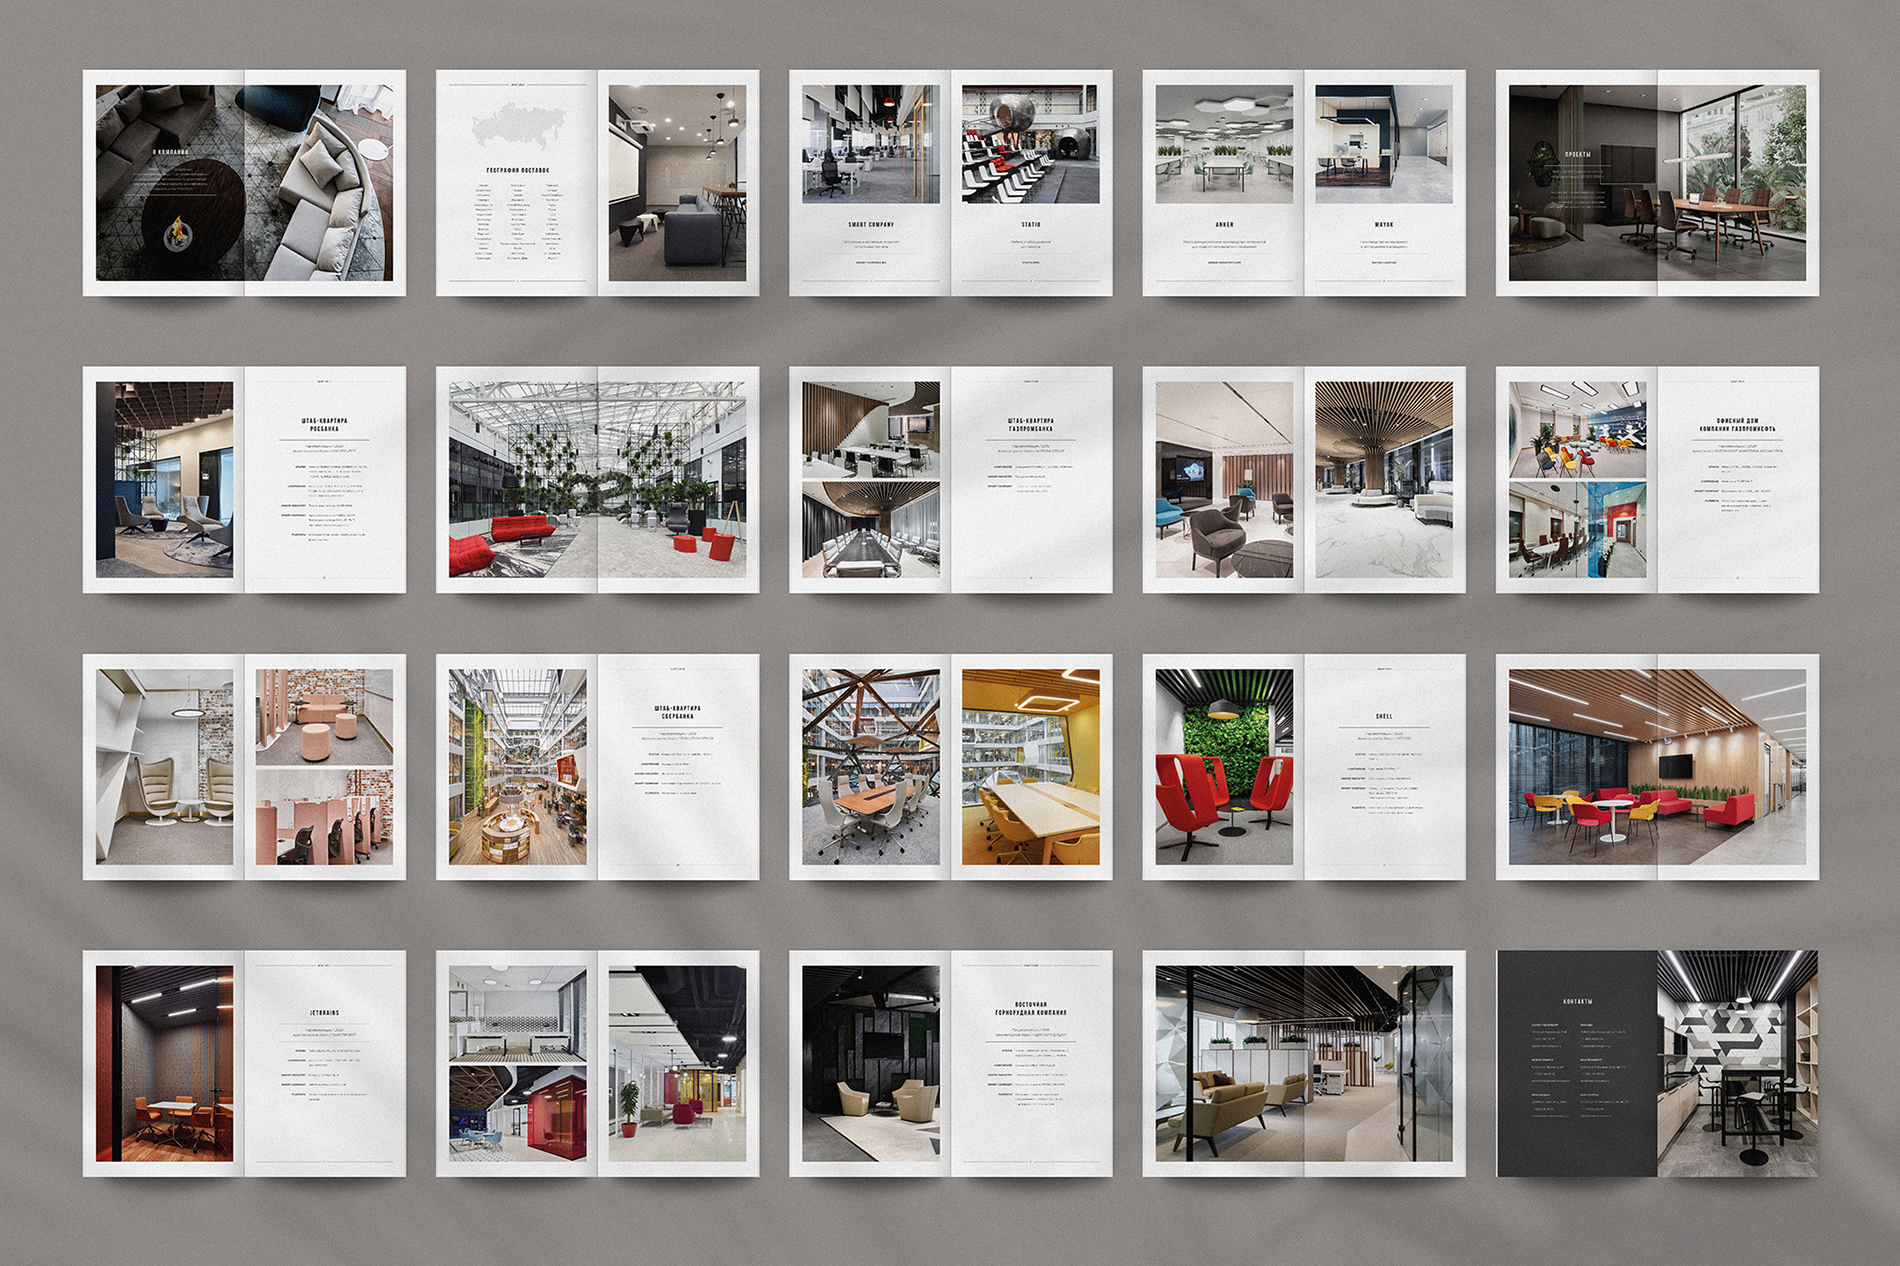Open the open-office spread with beige sofas
1900x1266 pixels.
(x=1304, y=1064)
